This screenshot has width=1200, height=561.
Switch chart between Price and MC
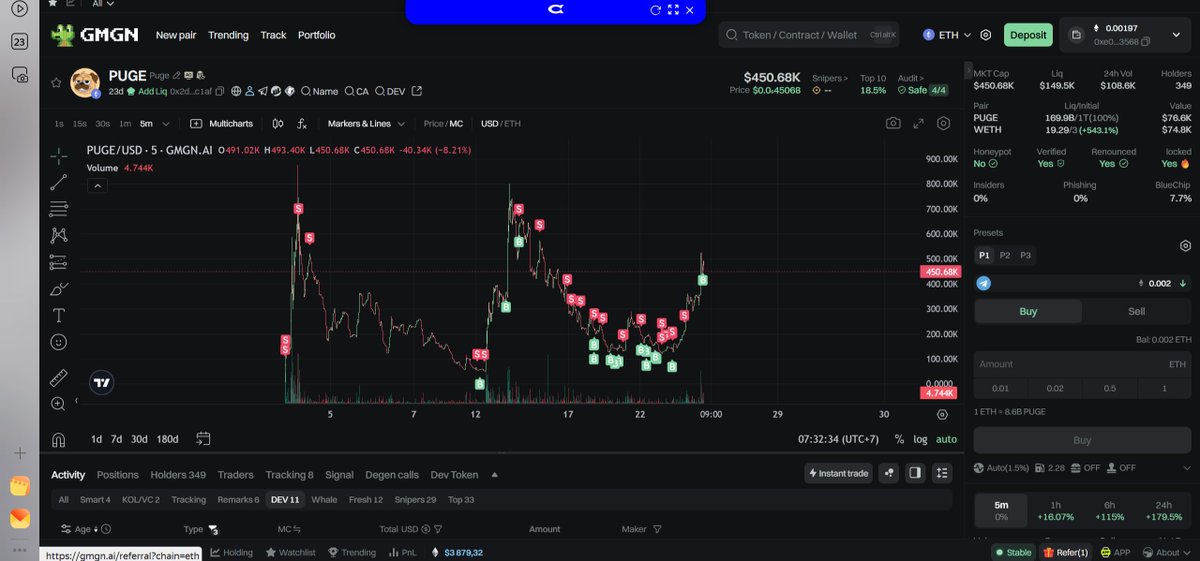[x=443, y=124]
